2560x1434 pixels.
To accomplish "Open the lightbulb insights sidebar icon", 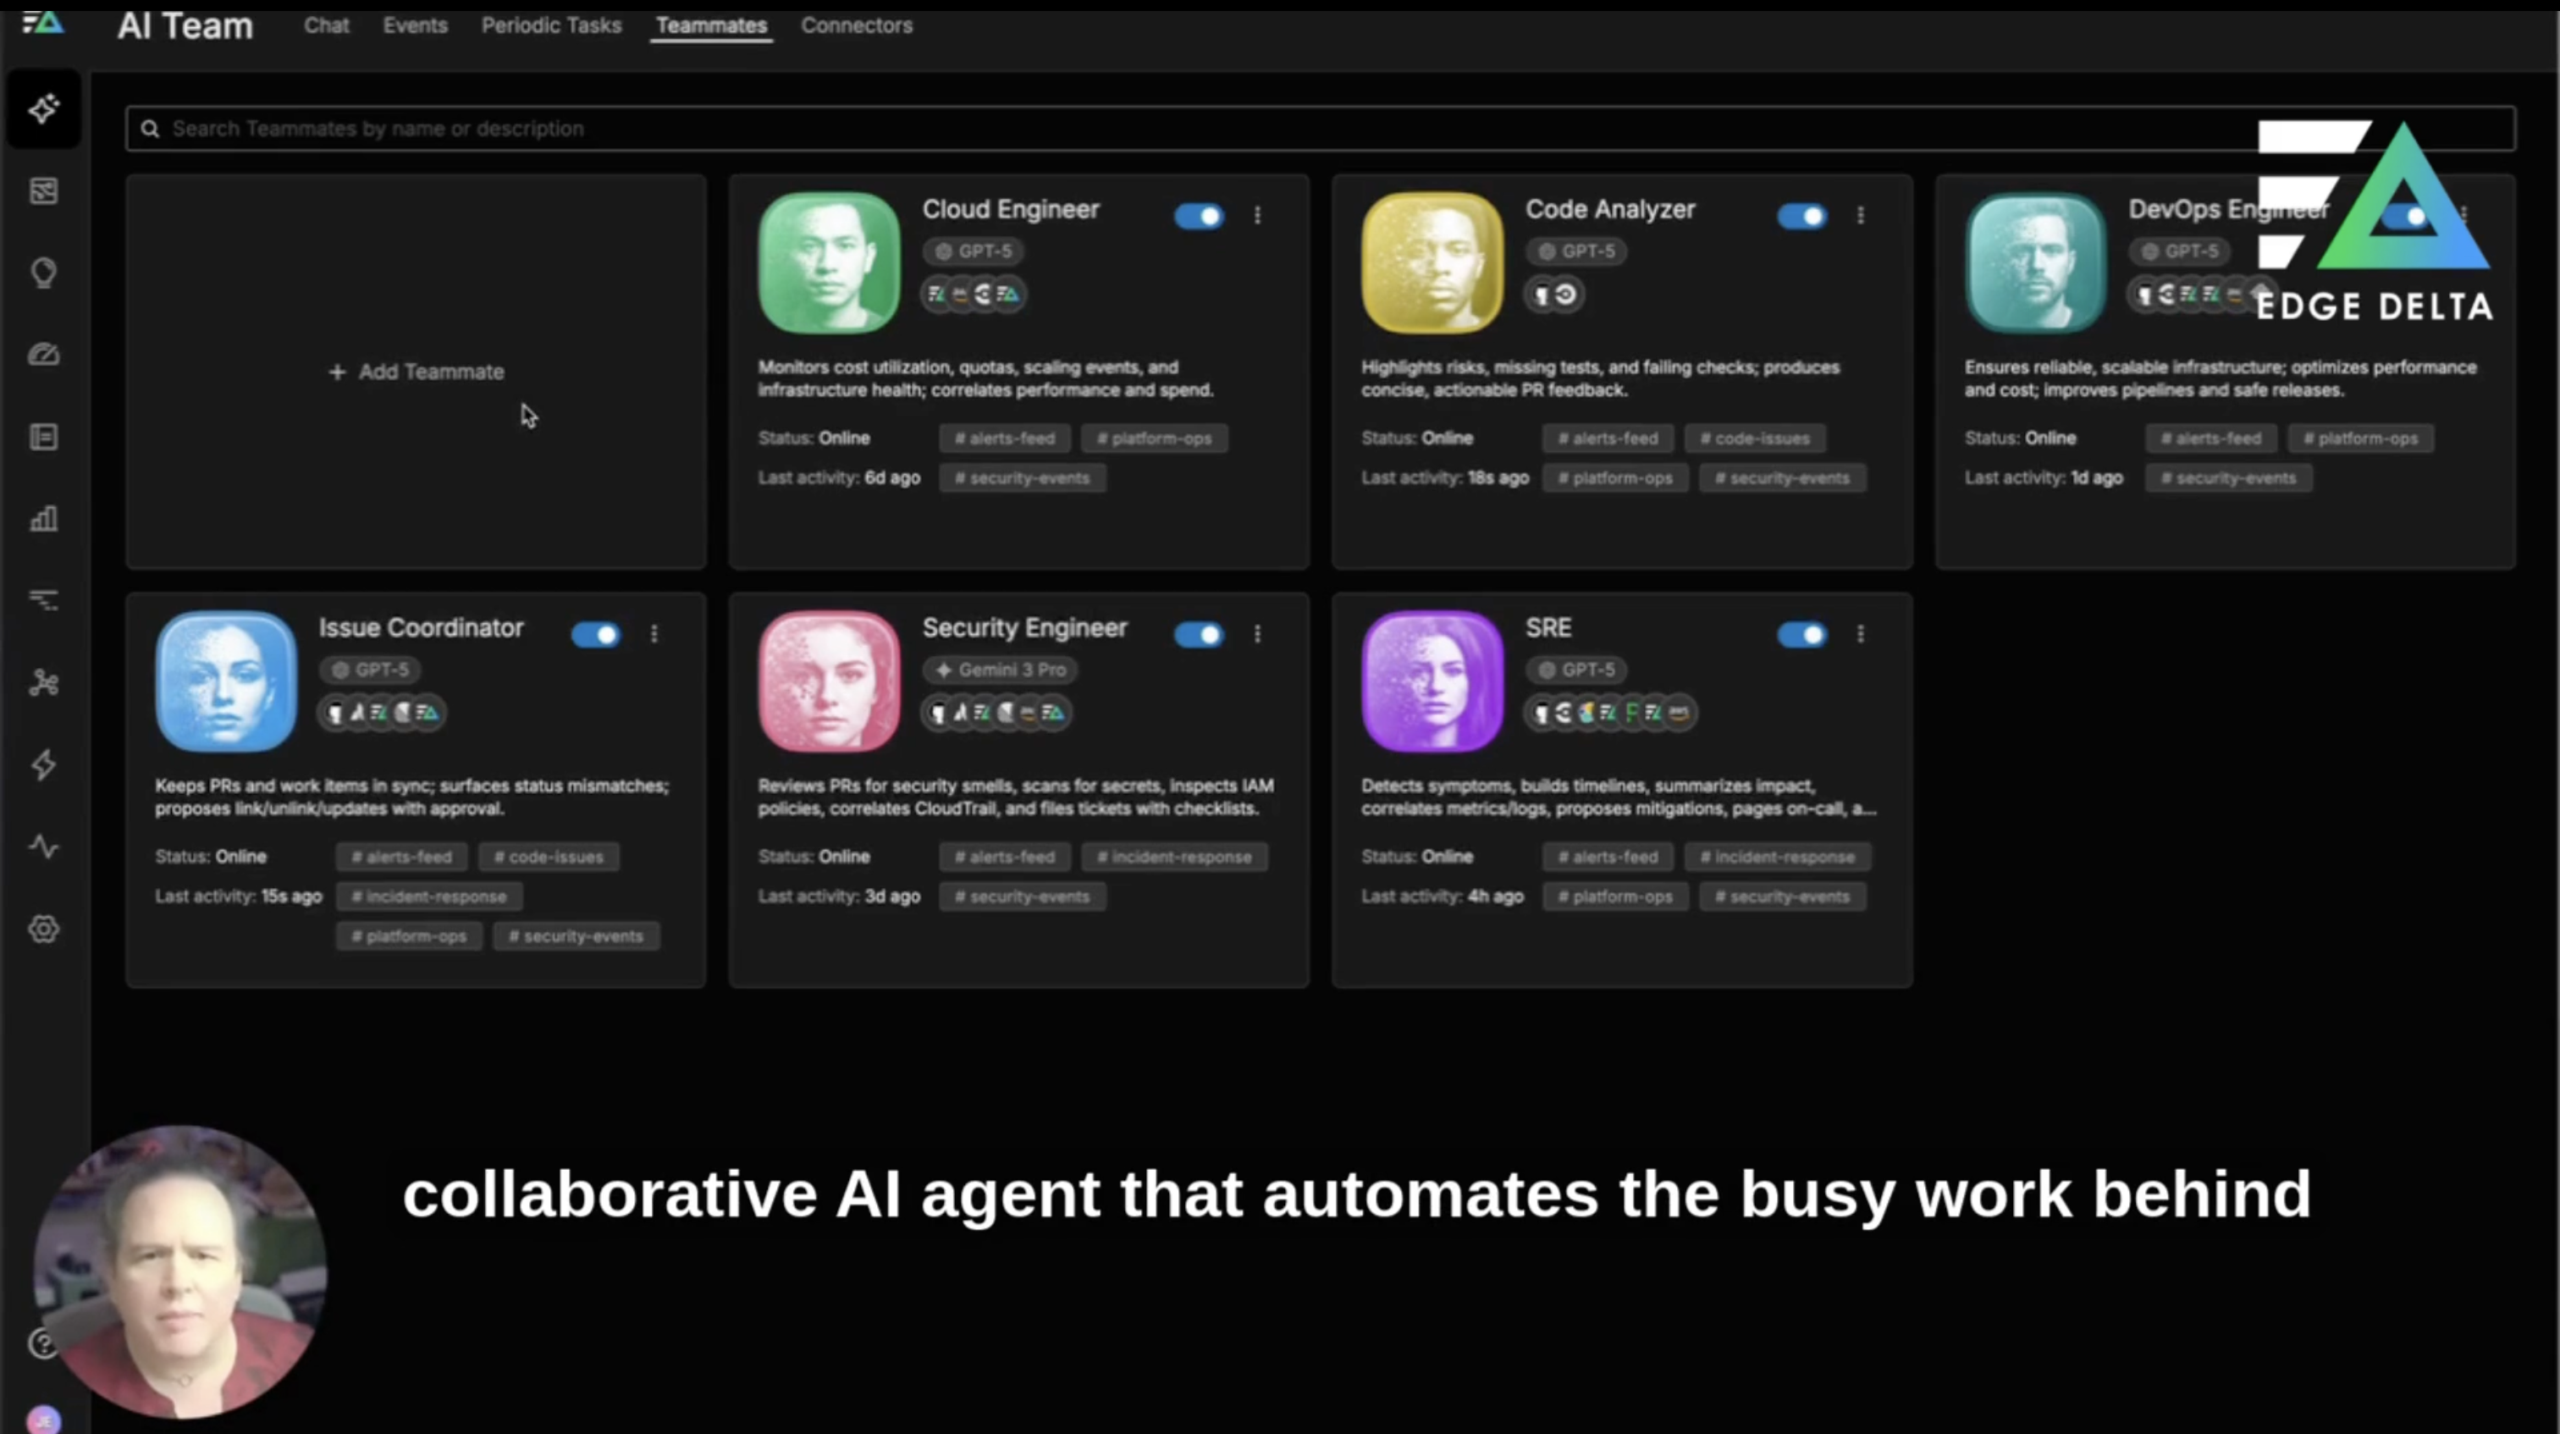I will point(43,273).
